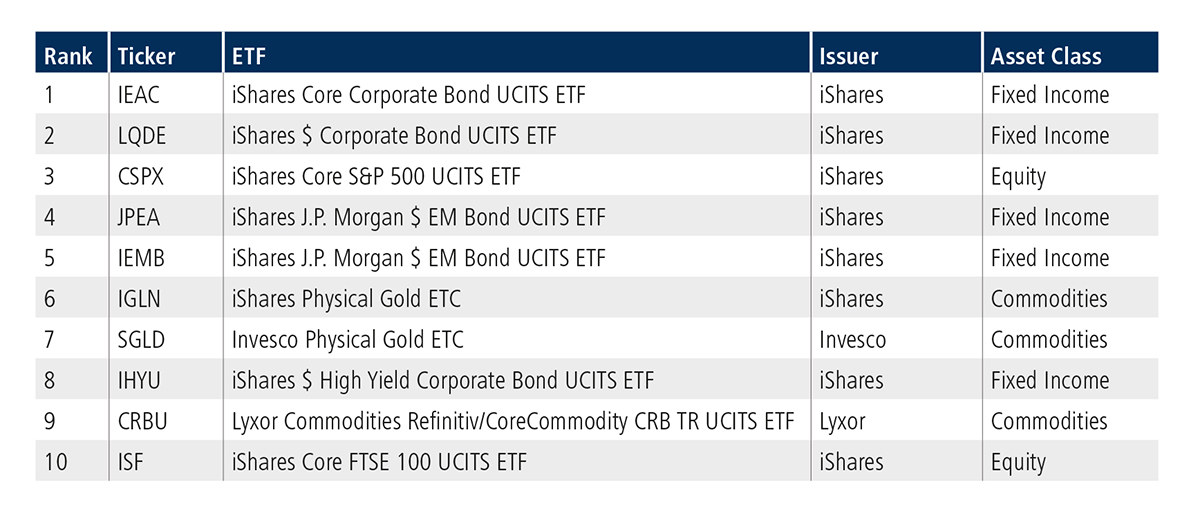This screenshot has width=1200, height=520.
Task: Select the LQDE ticker cell
Action: coord(143,136)
